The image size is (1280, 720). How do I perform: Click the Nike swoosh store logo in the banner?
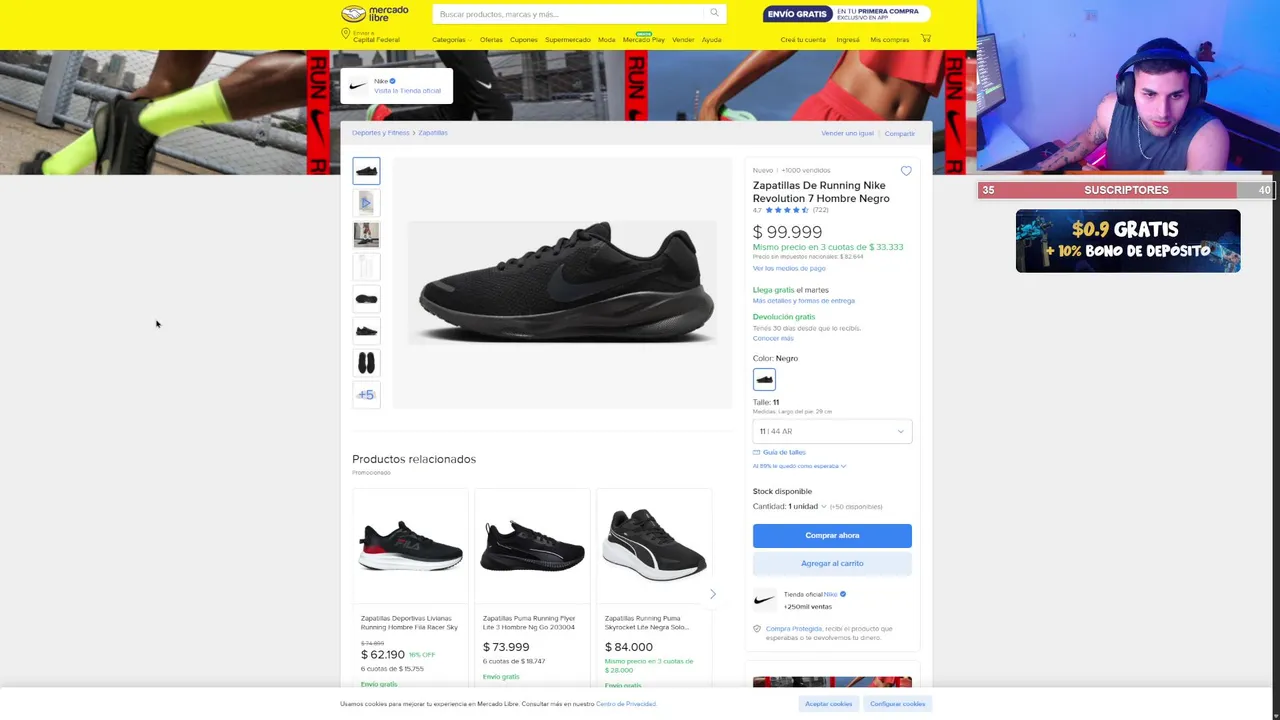[x=358, y=85]
